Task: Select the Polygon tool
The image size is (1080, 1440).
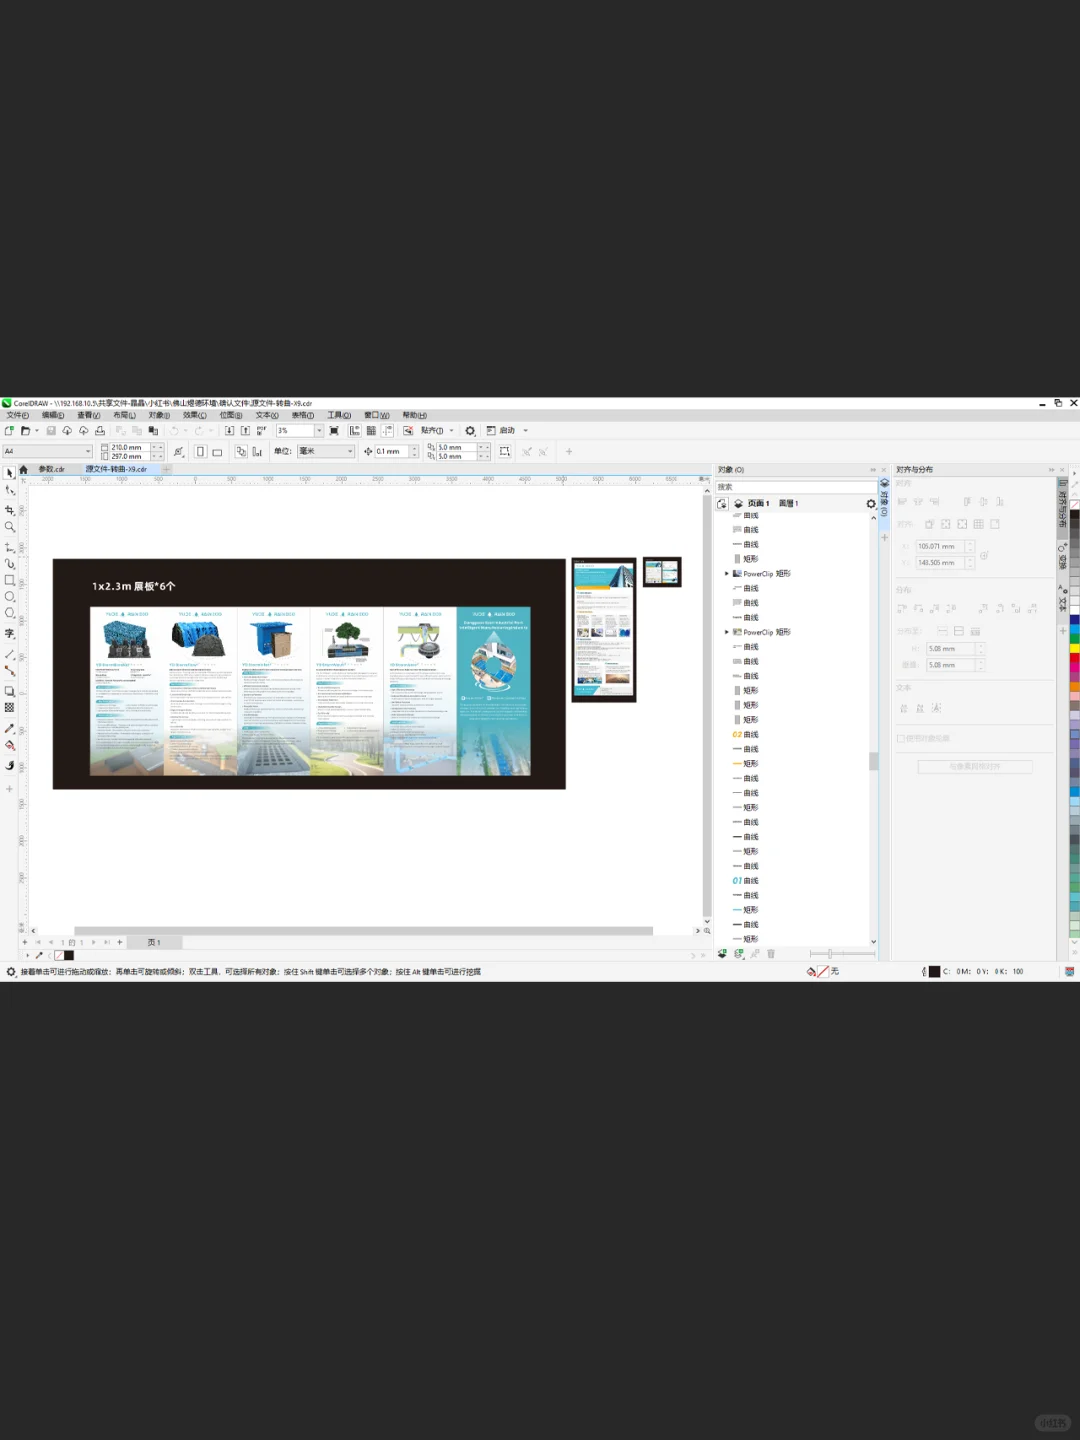Action: pyautogui.click(x=10, y=613)
